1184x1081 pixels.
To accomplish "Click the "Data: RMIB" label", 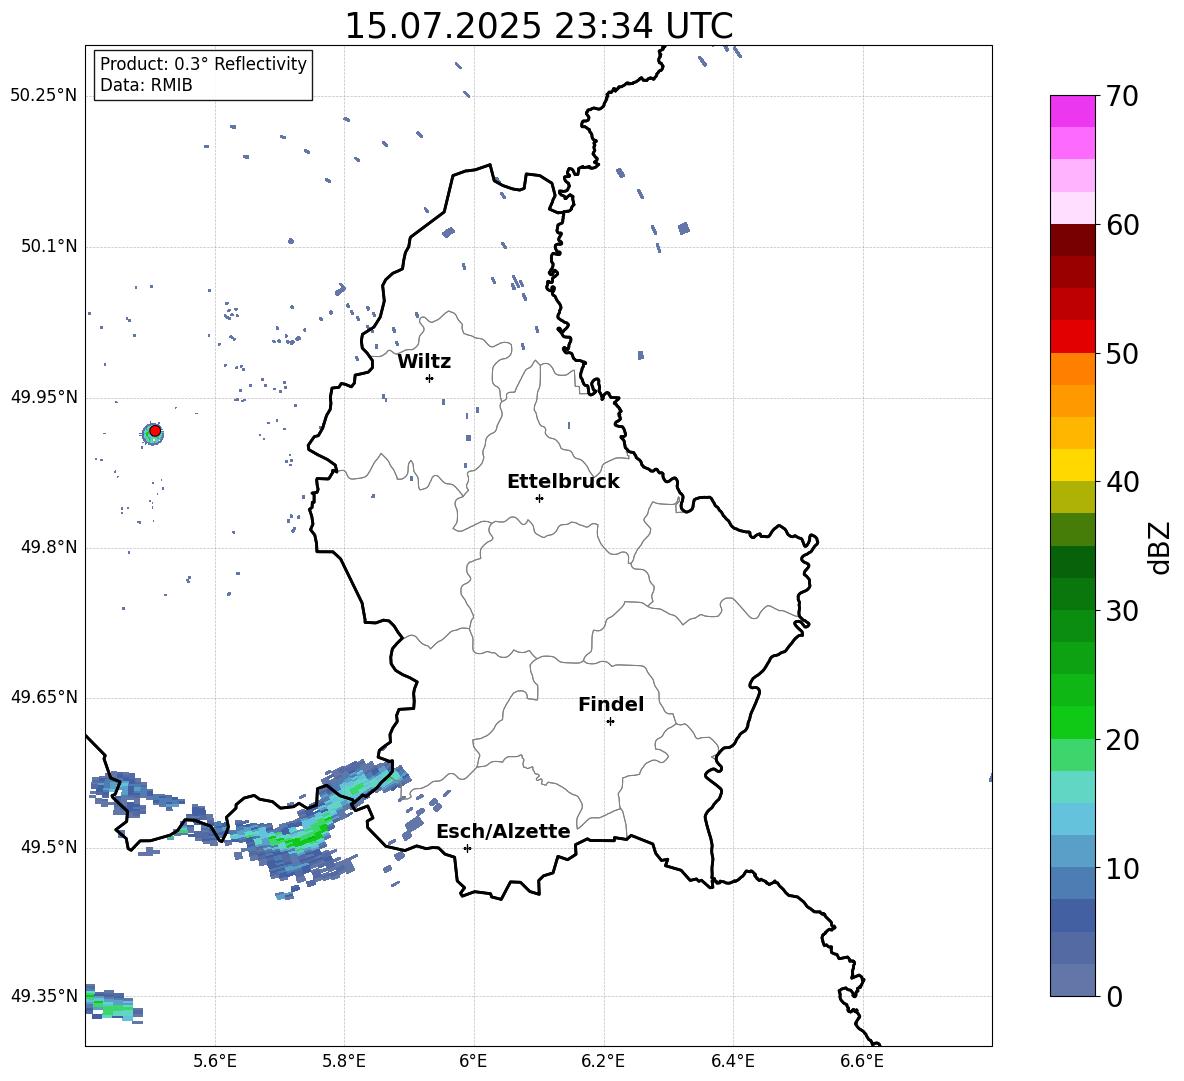I will point(146,85).
